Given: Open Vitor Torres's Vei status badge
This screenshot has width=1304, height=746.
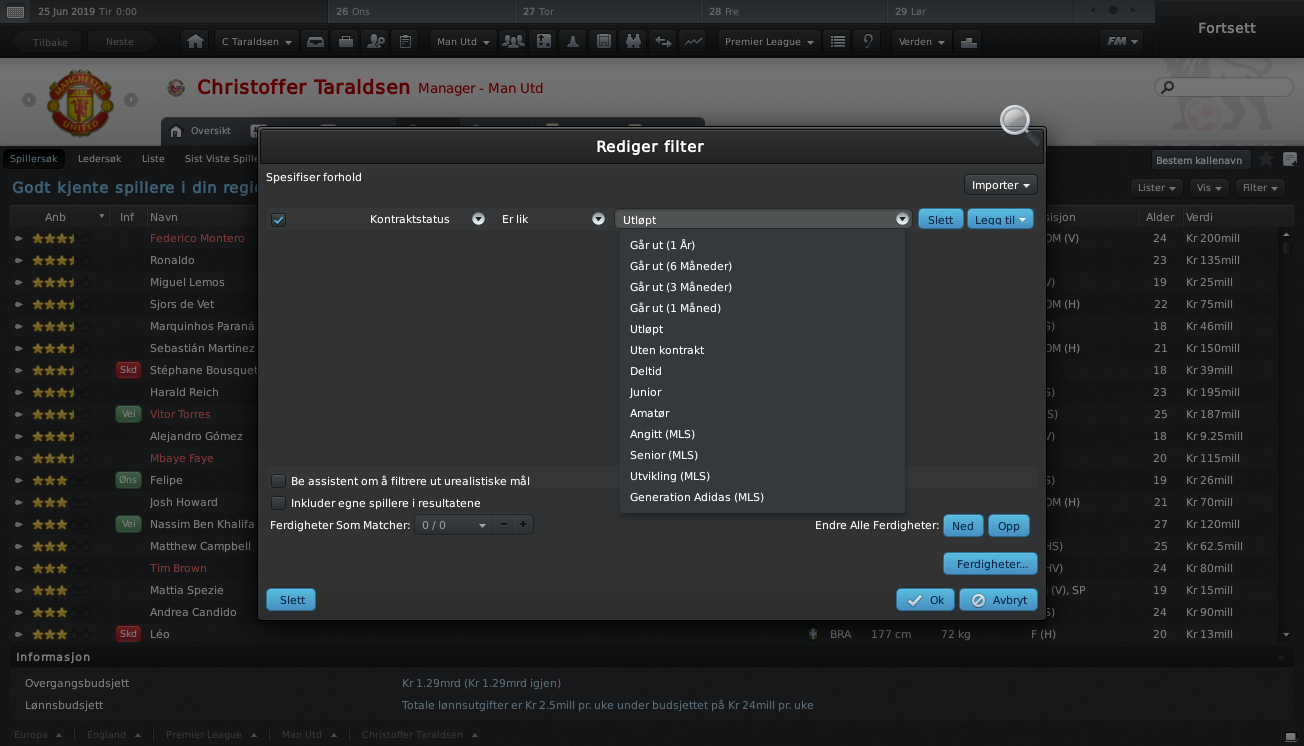Looking at the screenshot, I should coord(128,414).
